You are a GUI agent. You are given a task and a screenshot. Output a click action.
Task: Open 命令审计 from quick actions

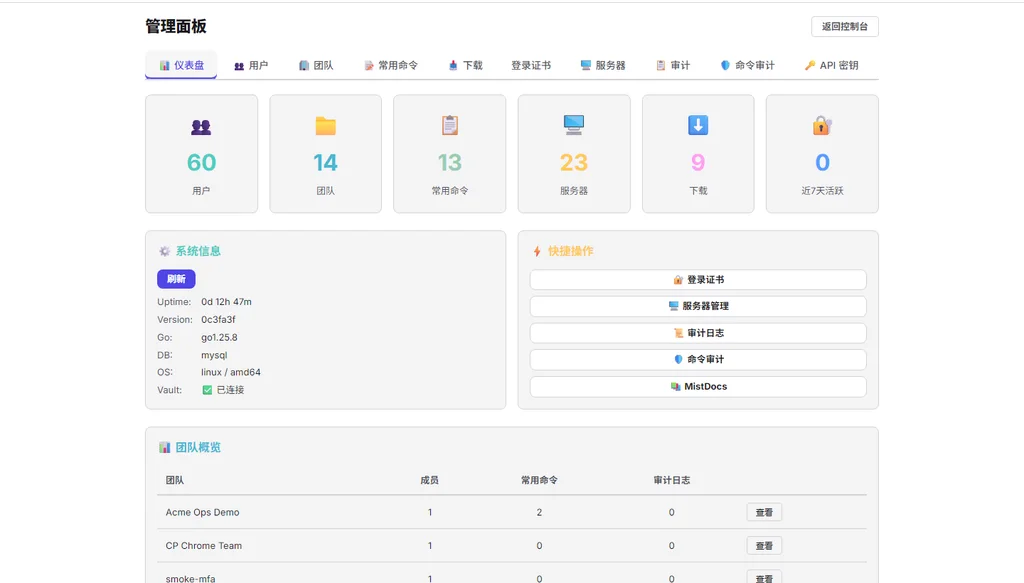(x=698, y=360)
